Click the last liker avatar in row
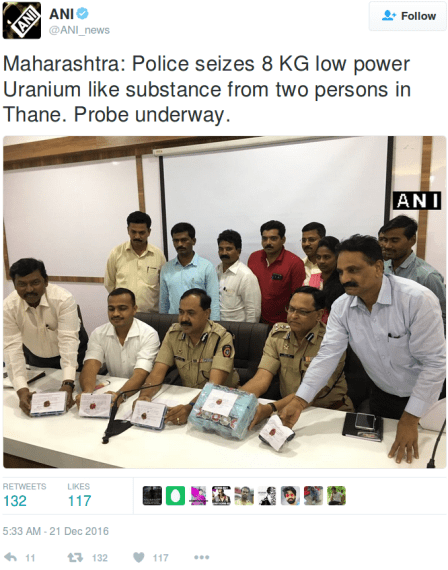The image size is (448, 570). (336, 495)
